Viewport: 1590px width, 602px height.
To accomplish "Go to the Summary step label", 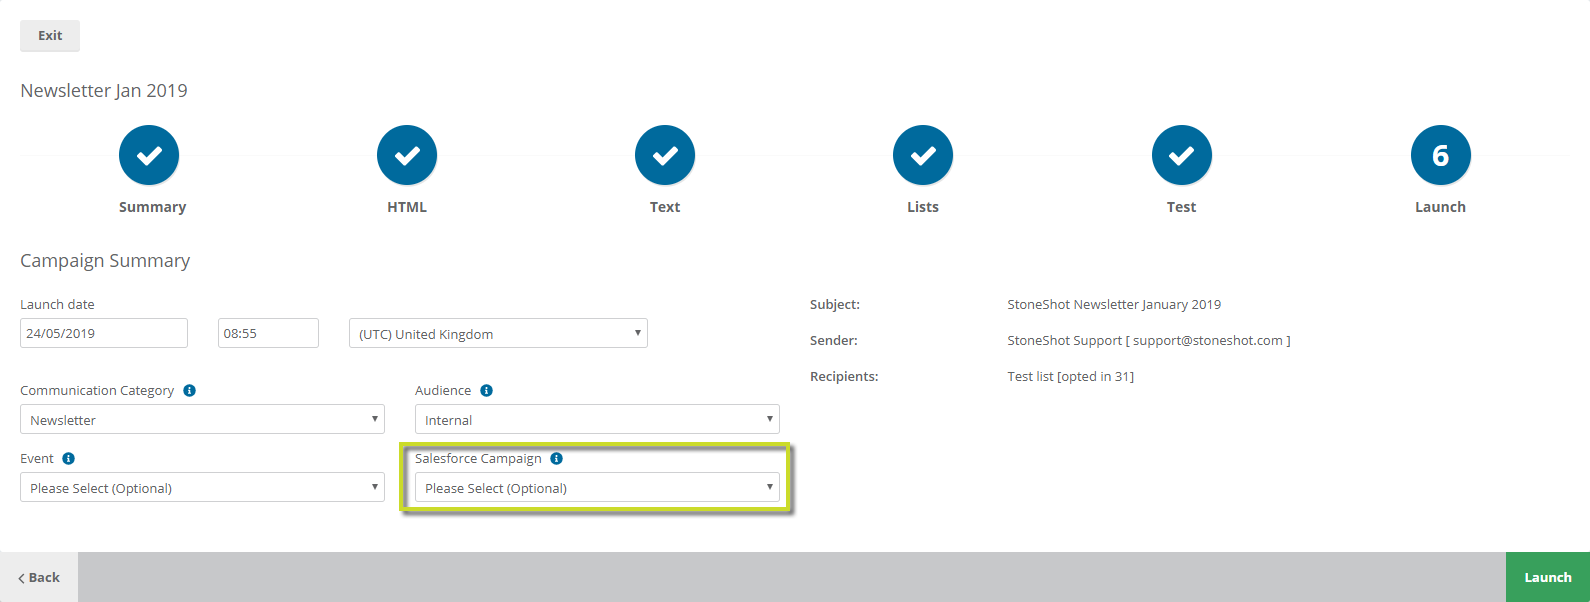I will pyautogui.click(x=152, y=207).
